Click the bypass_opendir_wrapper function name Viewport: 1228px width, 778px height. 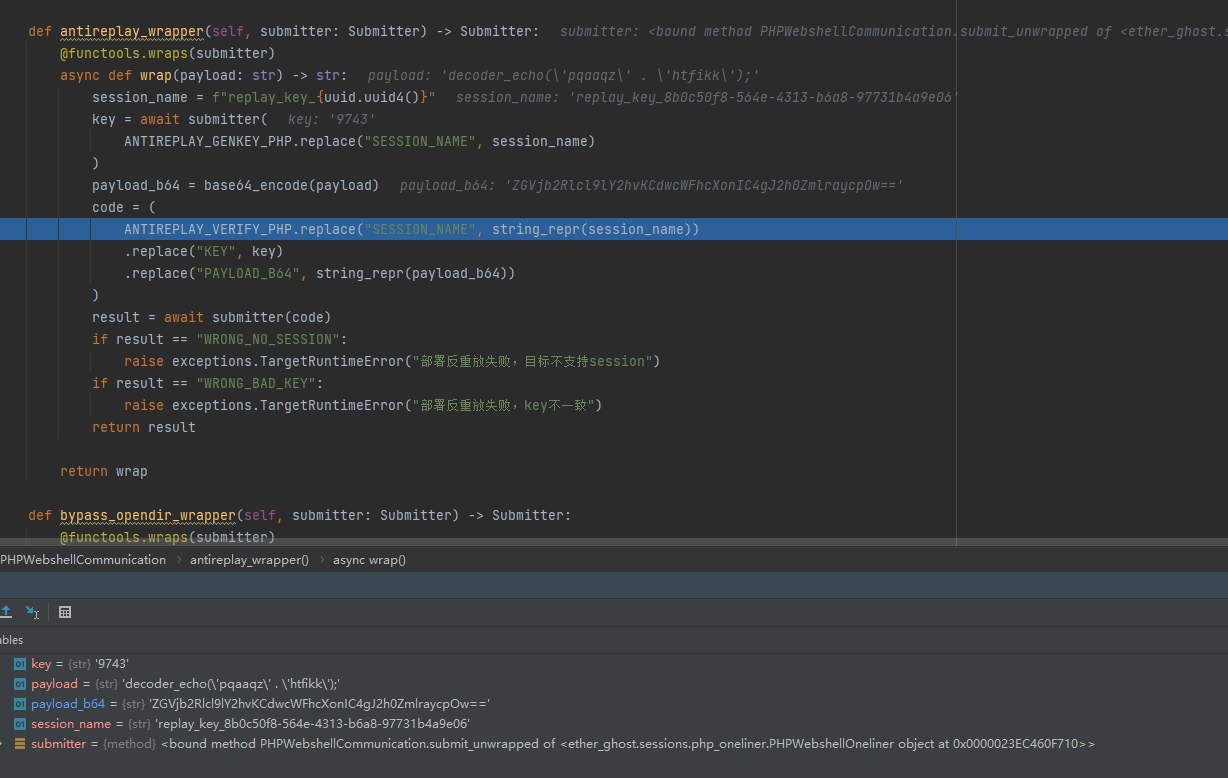pyautogui.click(x=147, y=515)
